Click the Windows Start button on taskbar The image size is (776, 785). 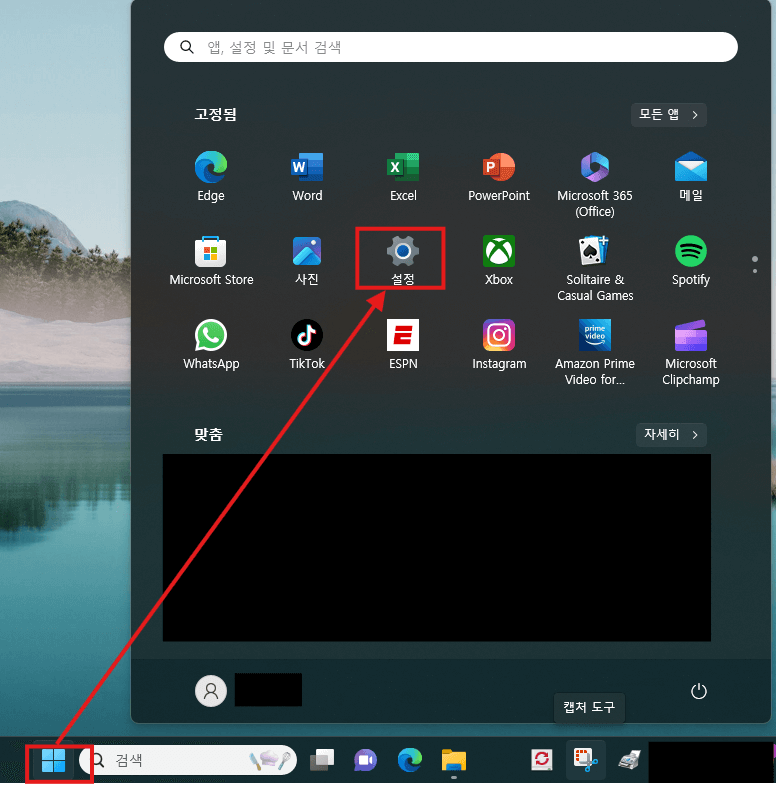point(54,760)
